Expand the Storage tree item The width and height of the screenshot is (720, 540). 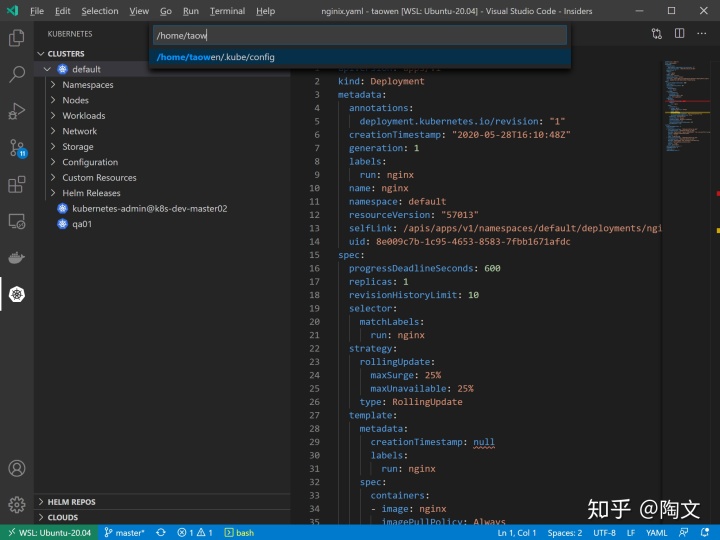point(53,146)
